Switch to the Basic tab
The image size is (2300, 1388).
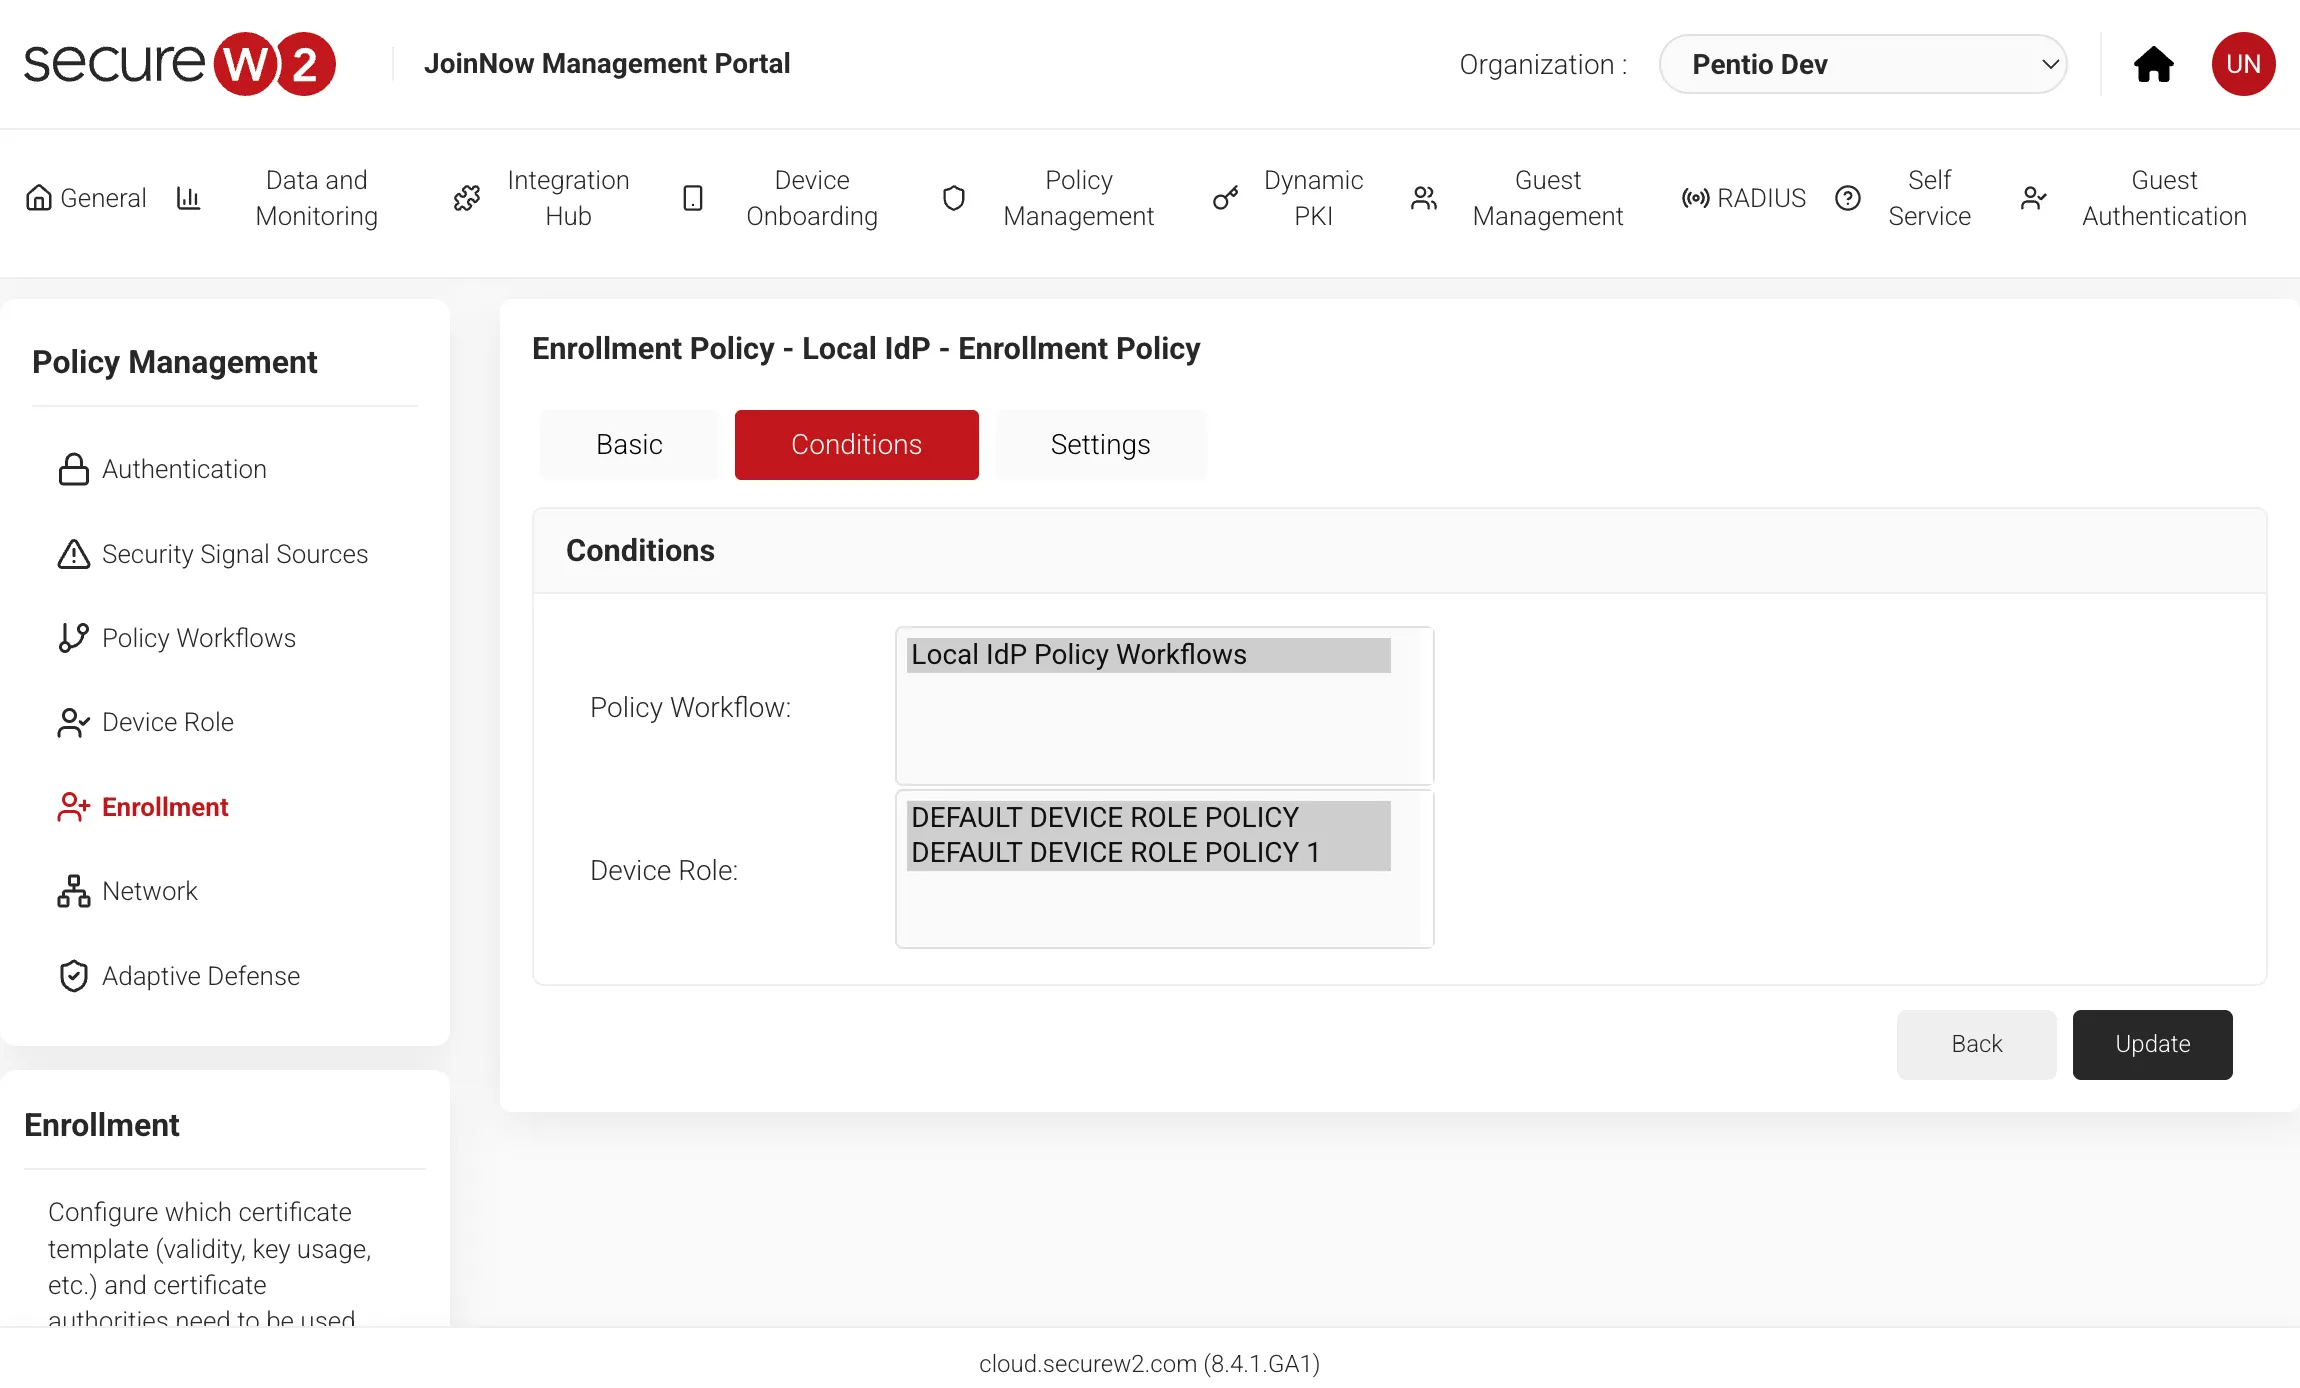click(x=629, y=444)
